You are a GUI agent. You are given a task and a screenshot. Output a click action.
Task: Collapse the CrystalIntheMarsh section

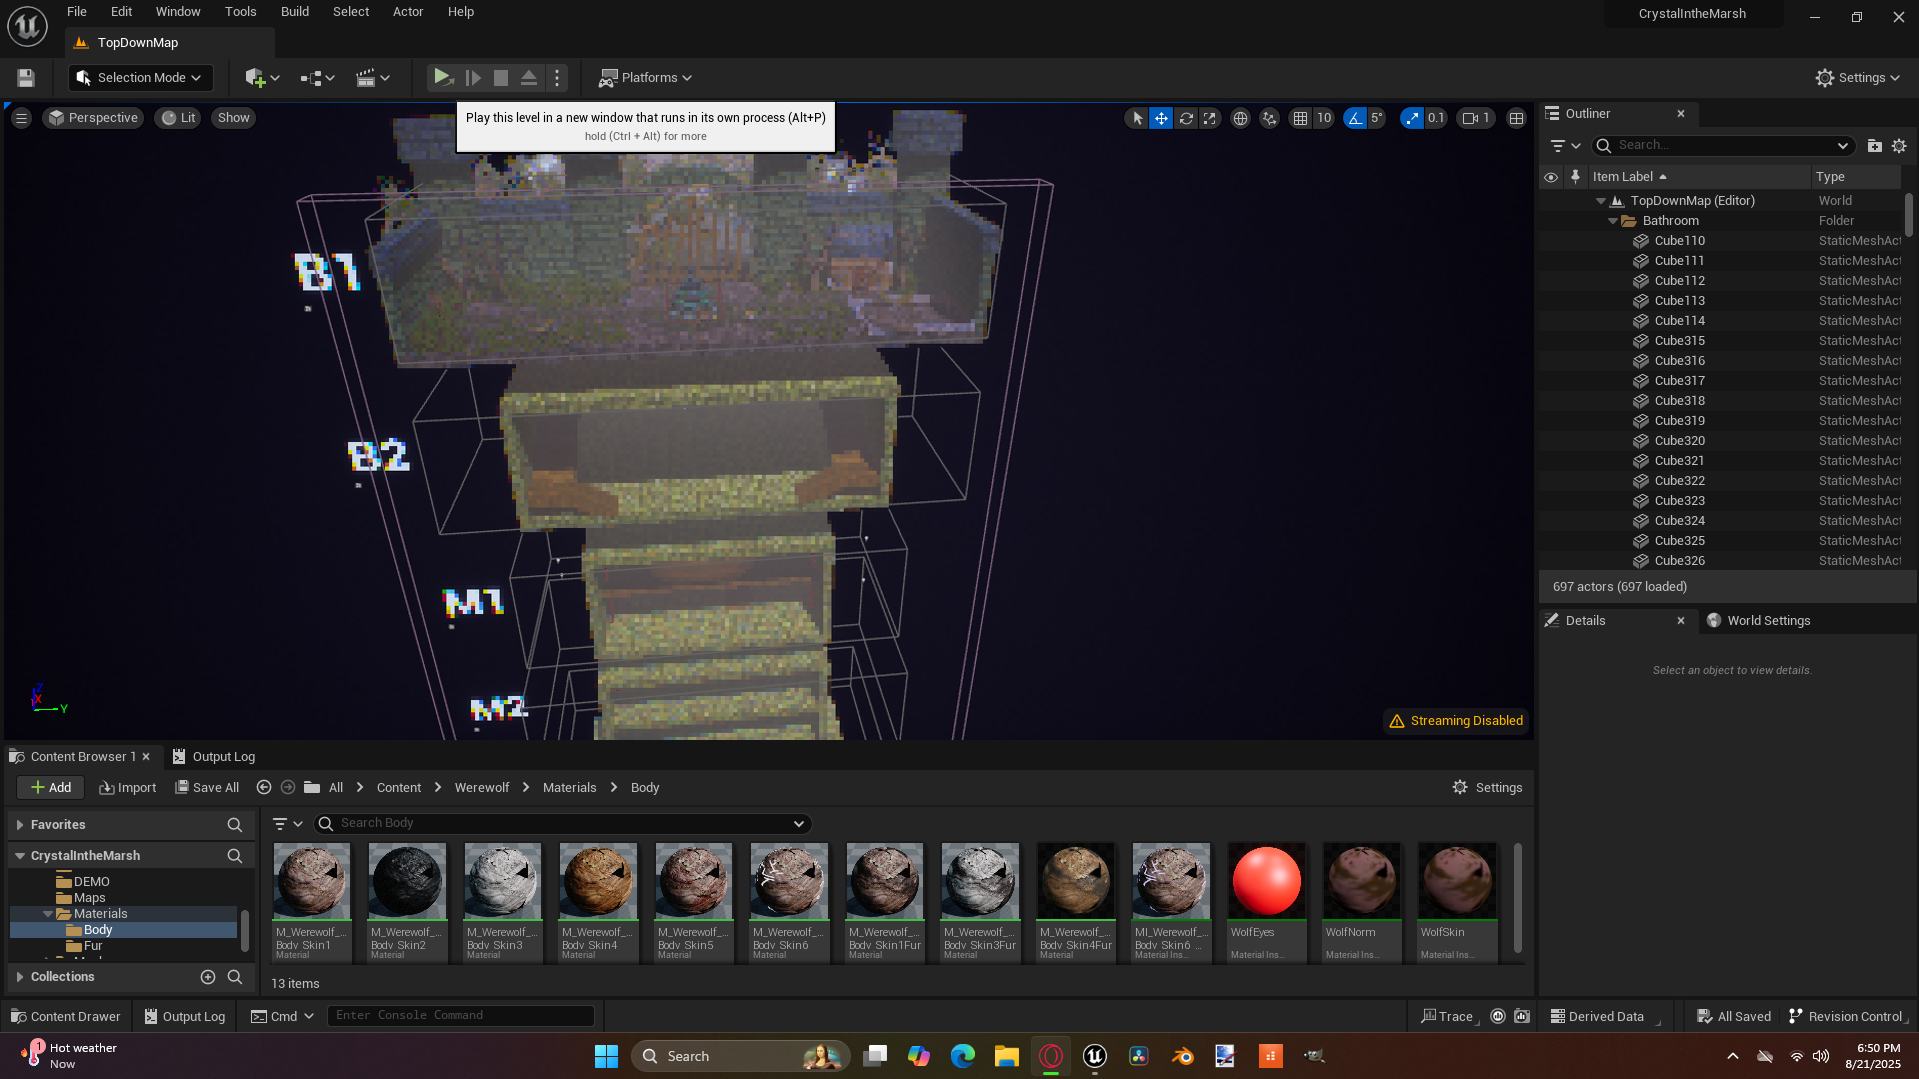pos(20,856)
